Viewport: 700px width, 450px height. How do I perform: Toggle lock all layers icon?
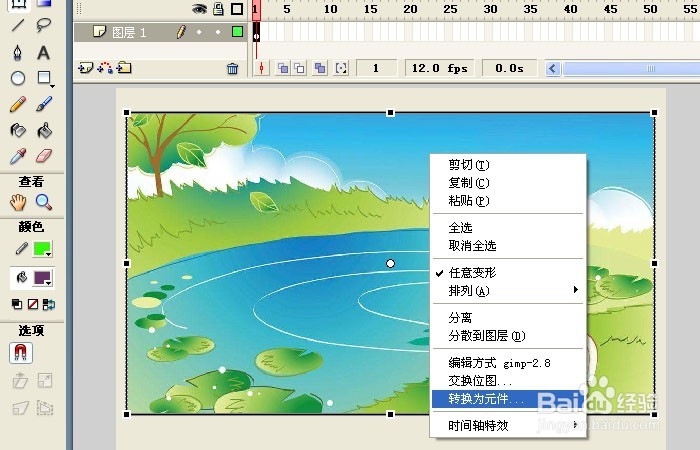[218, 8]
